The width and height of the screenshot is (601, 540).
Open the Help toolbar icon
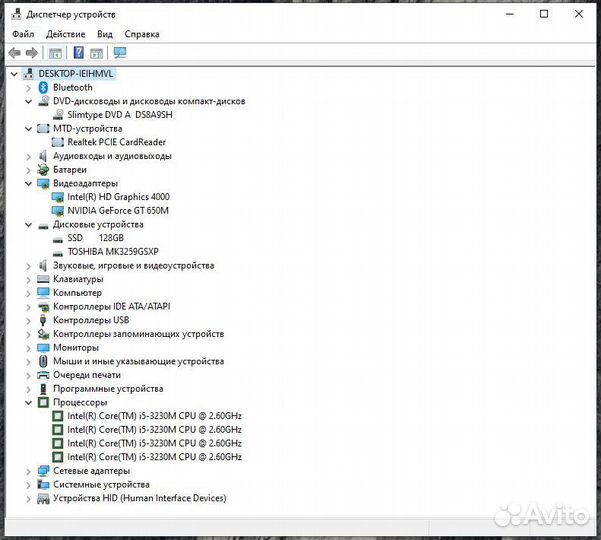[x=79, y=53]
